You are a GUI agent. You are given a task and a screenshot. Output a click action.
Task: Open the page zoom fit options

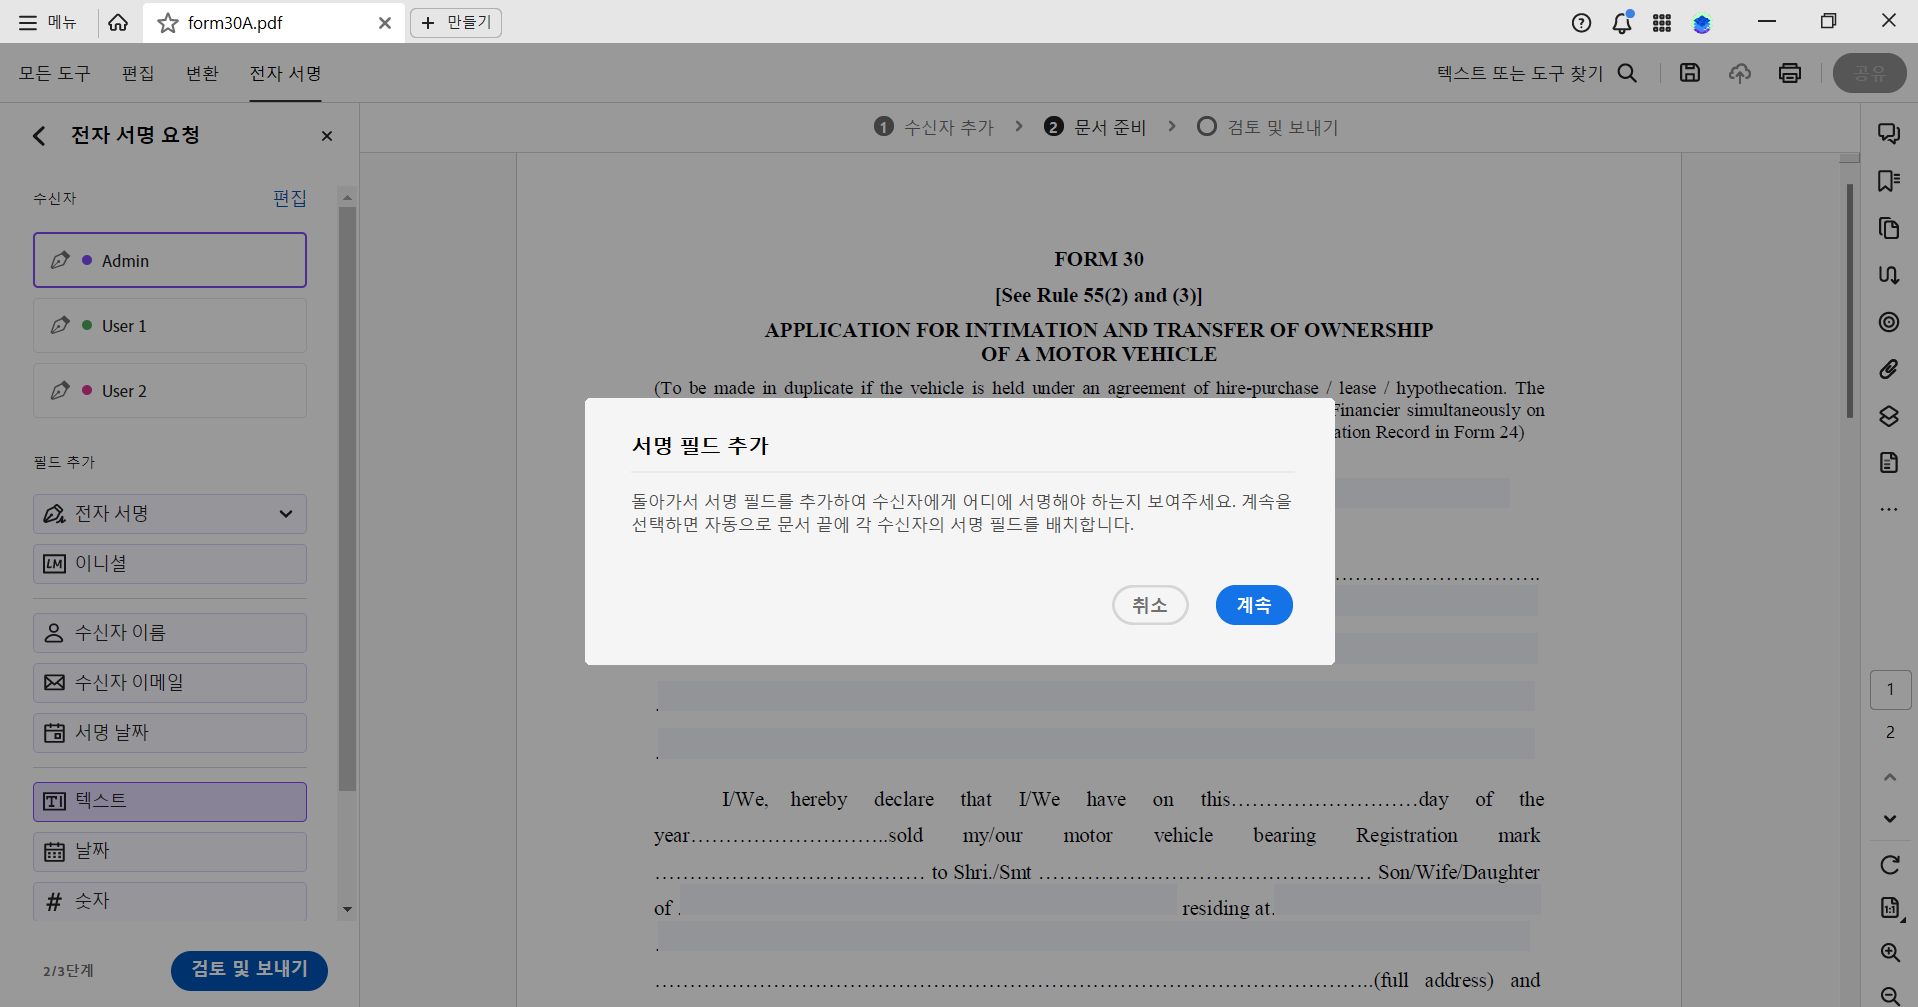click(1889, 908)
